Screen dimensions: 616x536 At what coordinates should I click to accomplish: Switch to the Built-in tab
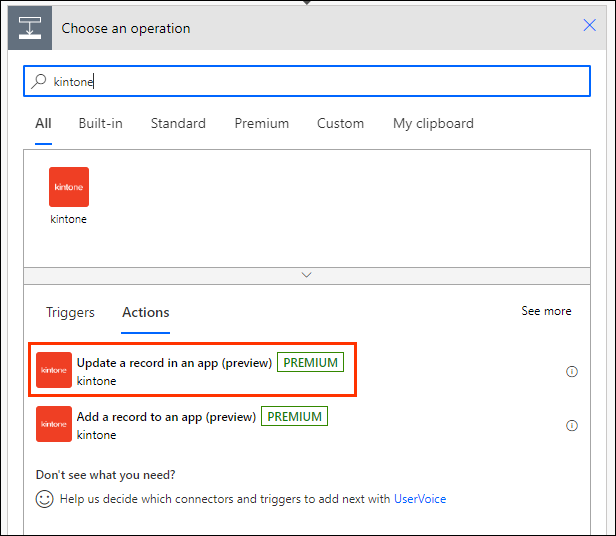[100, 124]
